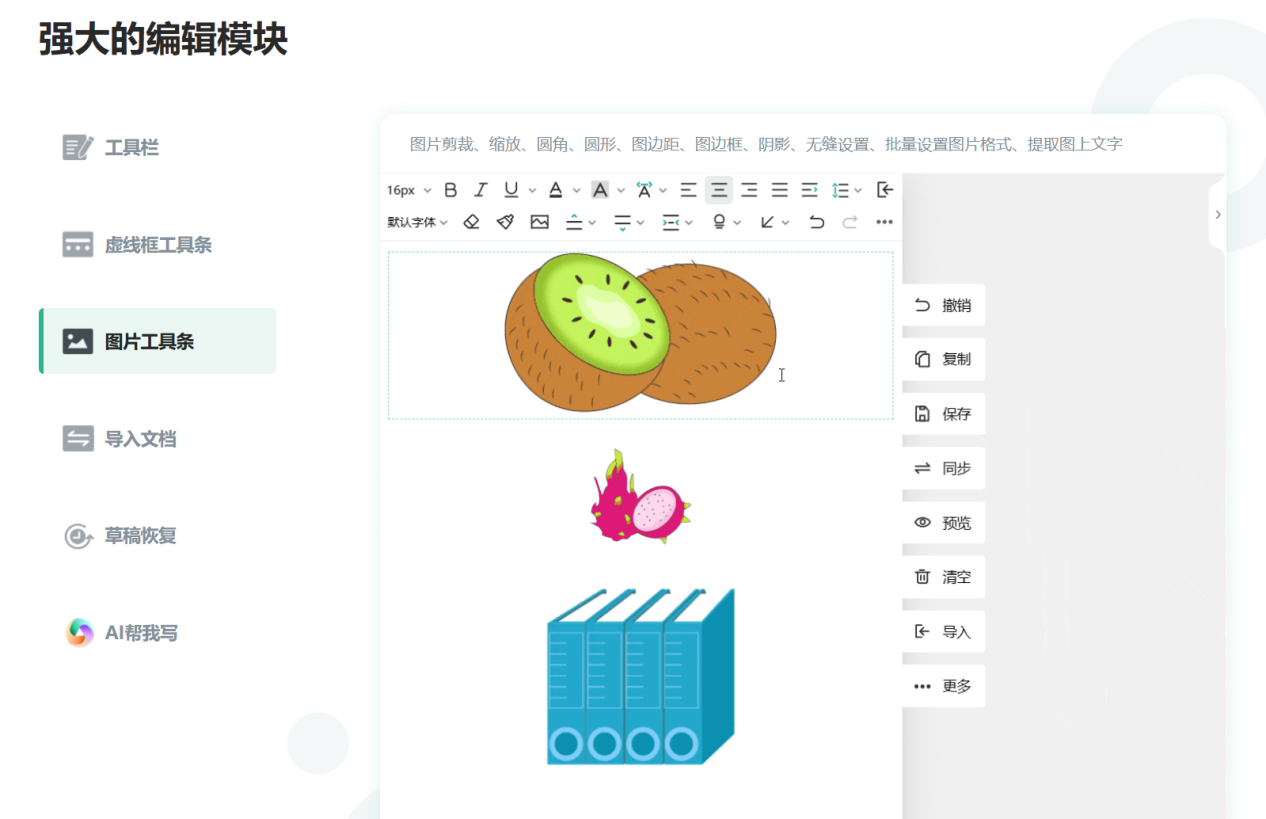Select the eraser clear-format tool
The width and height of the screenshot is (1266, 819).
[x=472, y=222]
